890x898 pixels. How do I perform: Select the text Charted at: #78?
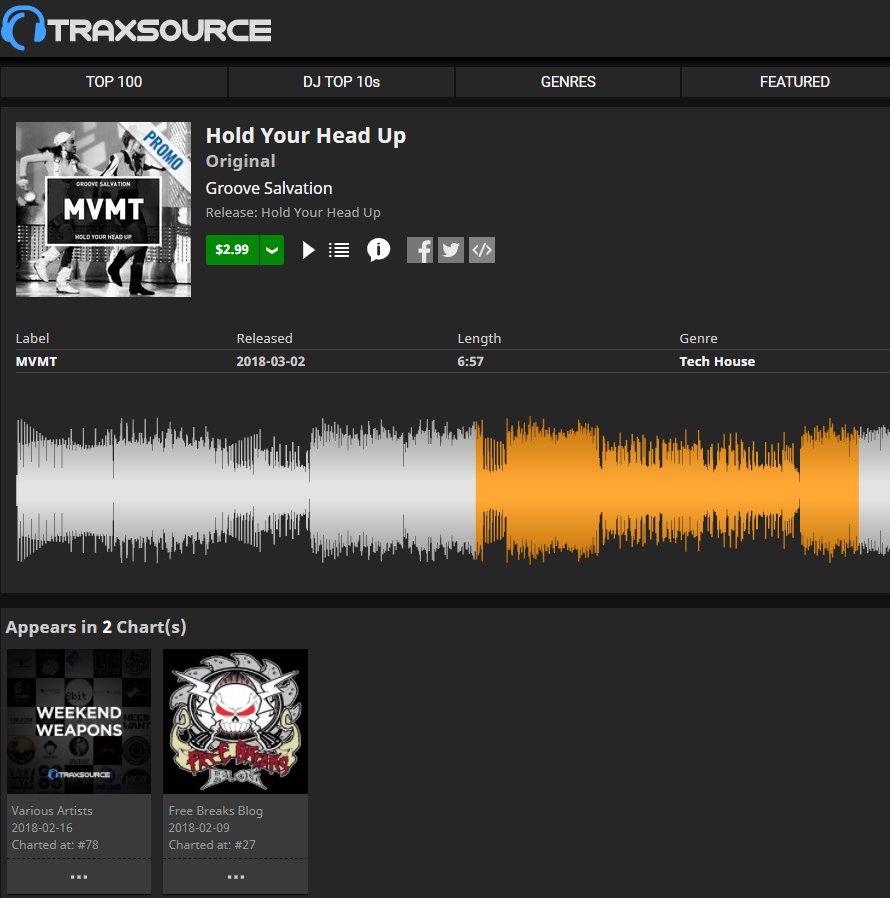[x=55, y=845]
